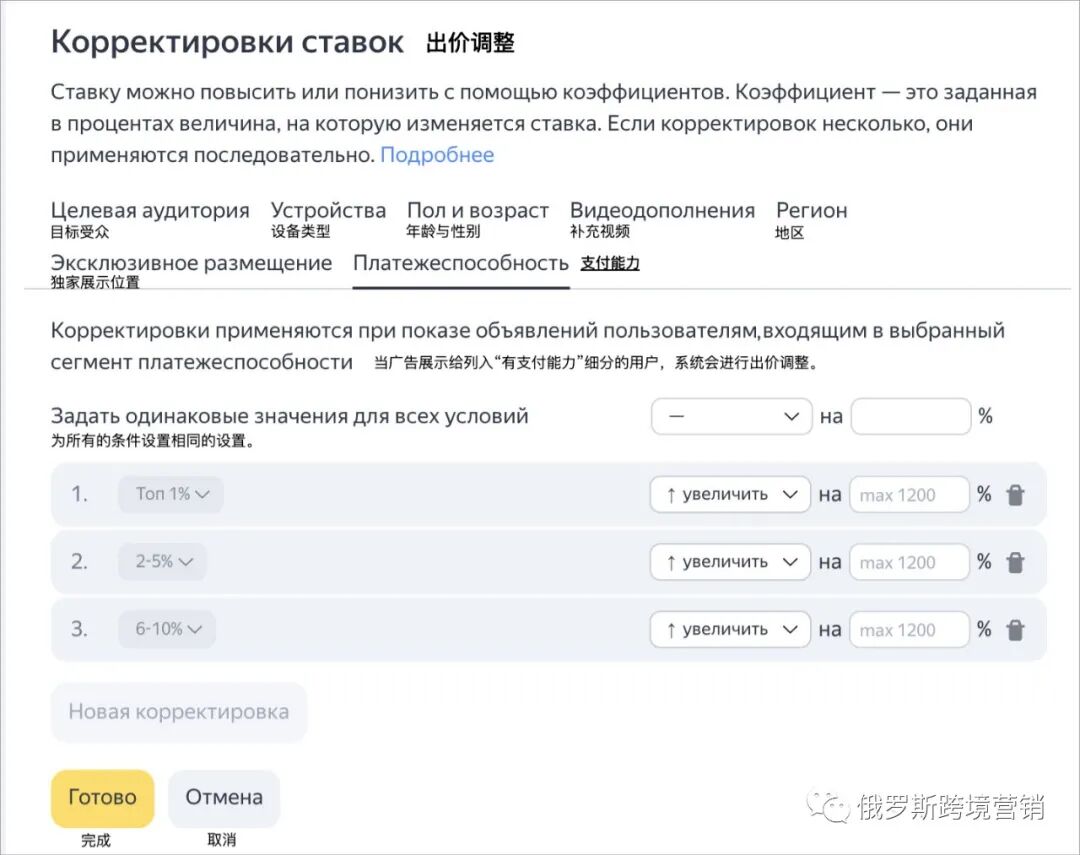Open the Топ 1% segment selector
The width and height of the screenshot is (1080, 855).
[170, 494]
